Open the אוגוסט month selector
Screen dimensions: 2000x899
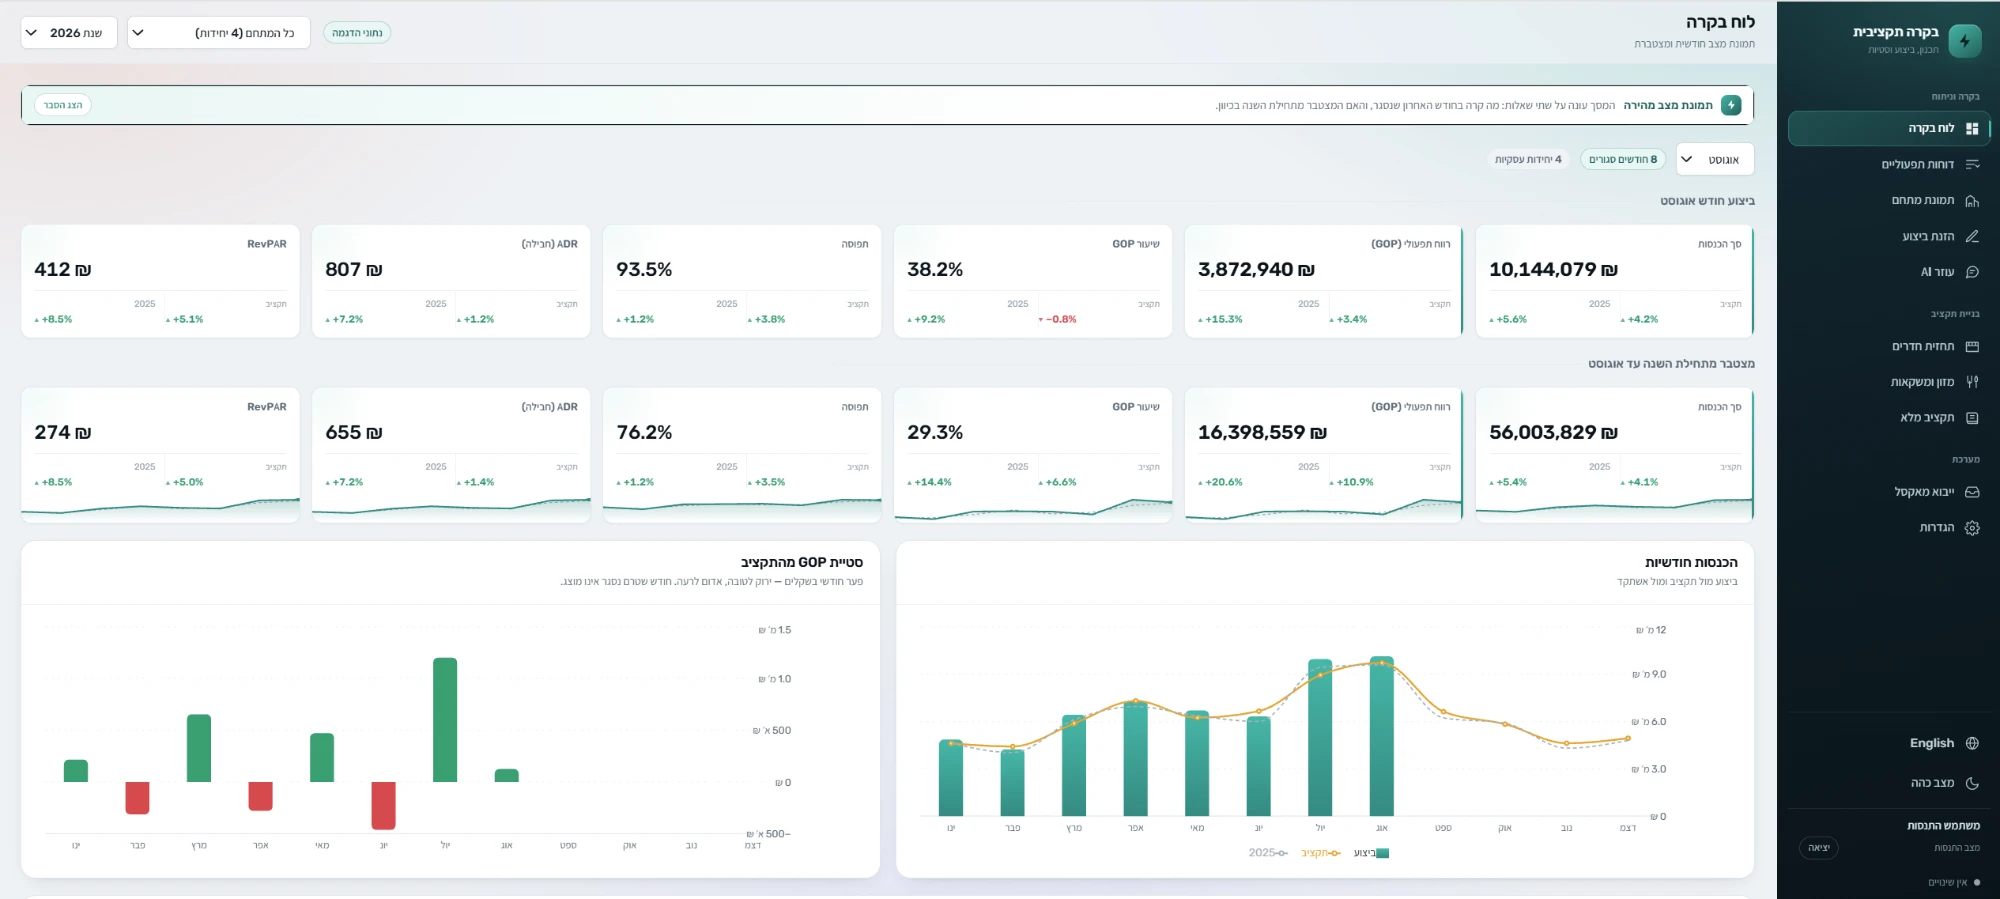click(1714, 160)
